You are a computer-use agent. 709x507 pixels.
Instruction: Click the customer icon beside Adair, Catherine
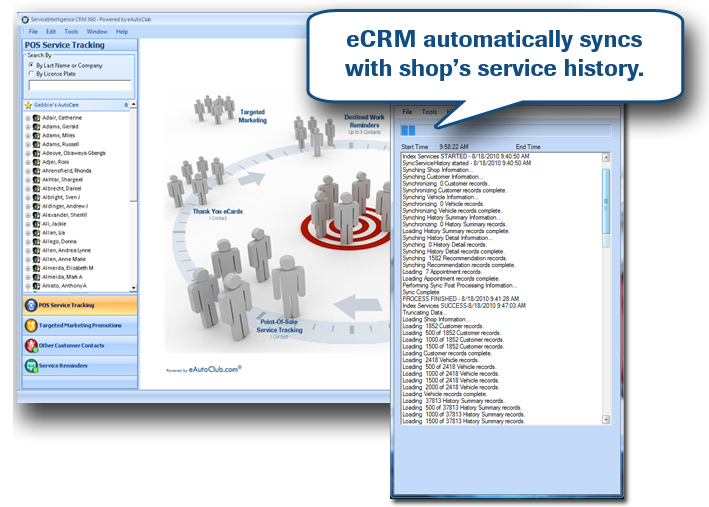[x=37, y=118]
